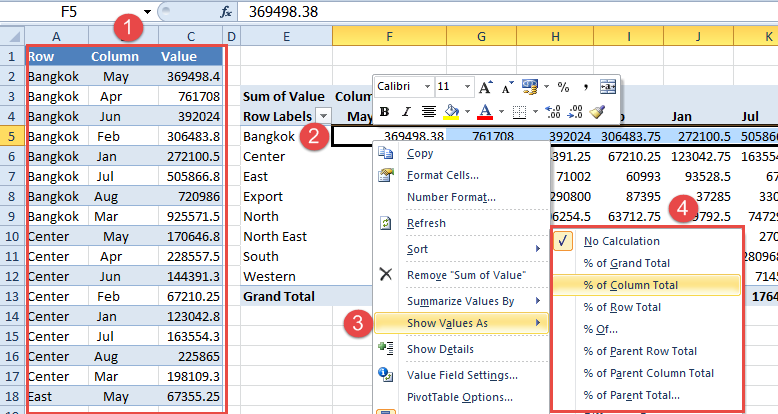Apply the yellow fill color swatch
This screenshot has height=414, width=778.
[451, 111]
